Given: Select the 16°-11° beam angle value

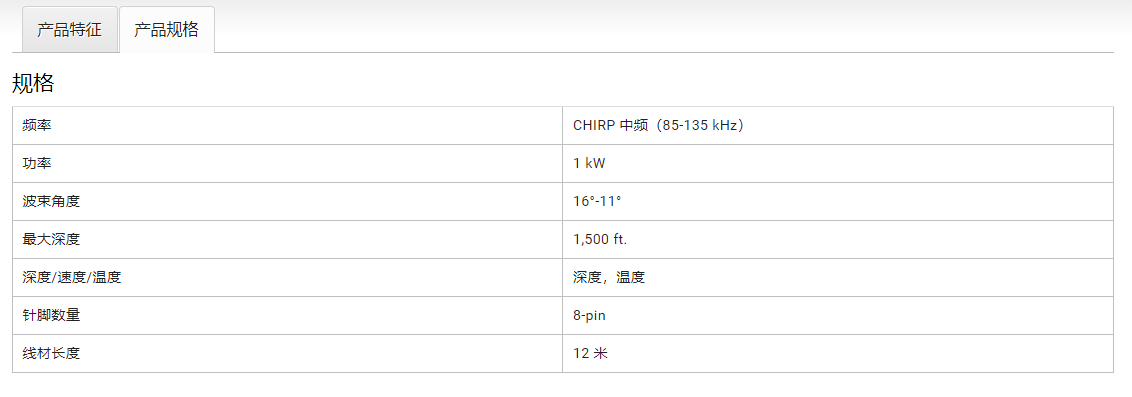Looking at the screenshot, I should (x=597, y=201).
